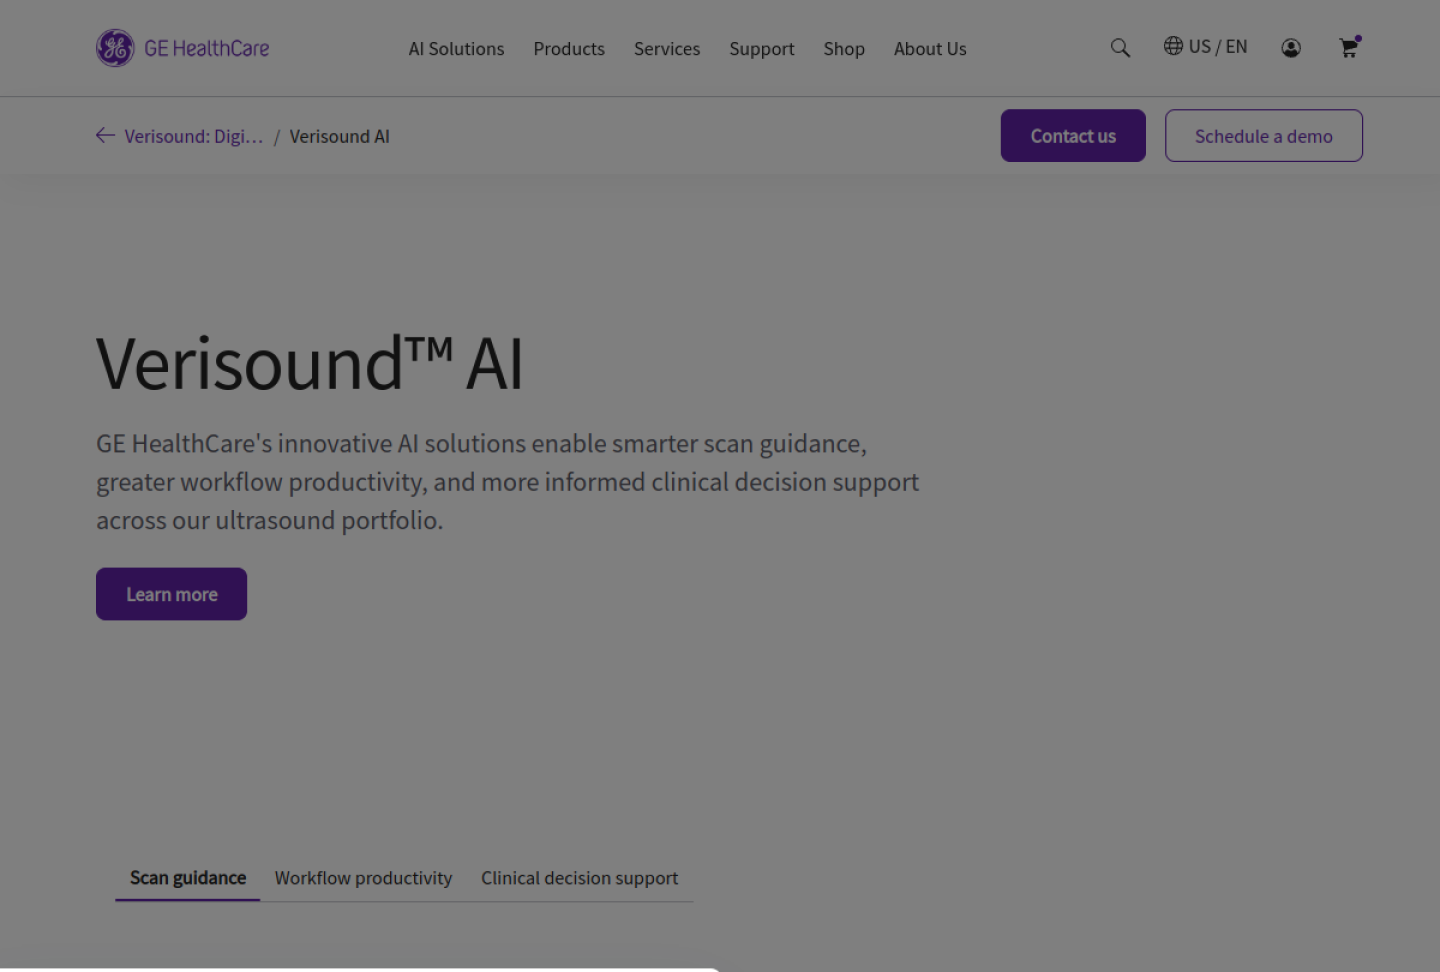The height and width of the screenshot is (972, 1440).
Task: Click the Verisound AI breadcrumb text
Action: tap(340, 136)
